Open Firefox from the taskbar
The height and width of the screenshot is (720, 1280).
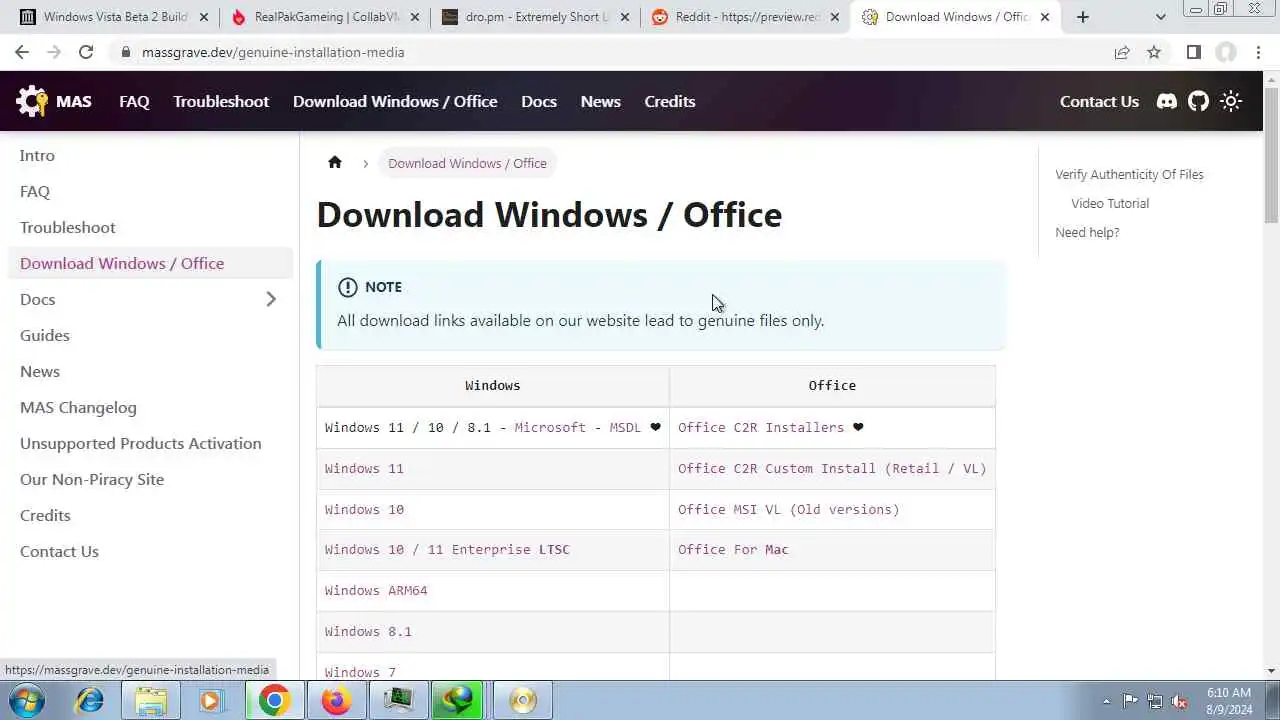[335, 700]
